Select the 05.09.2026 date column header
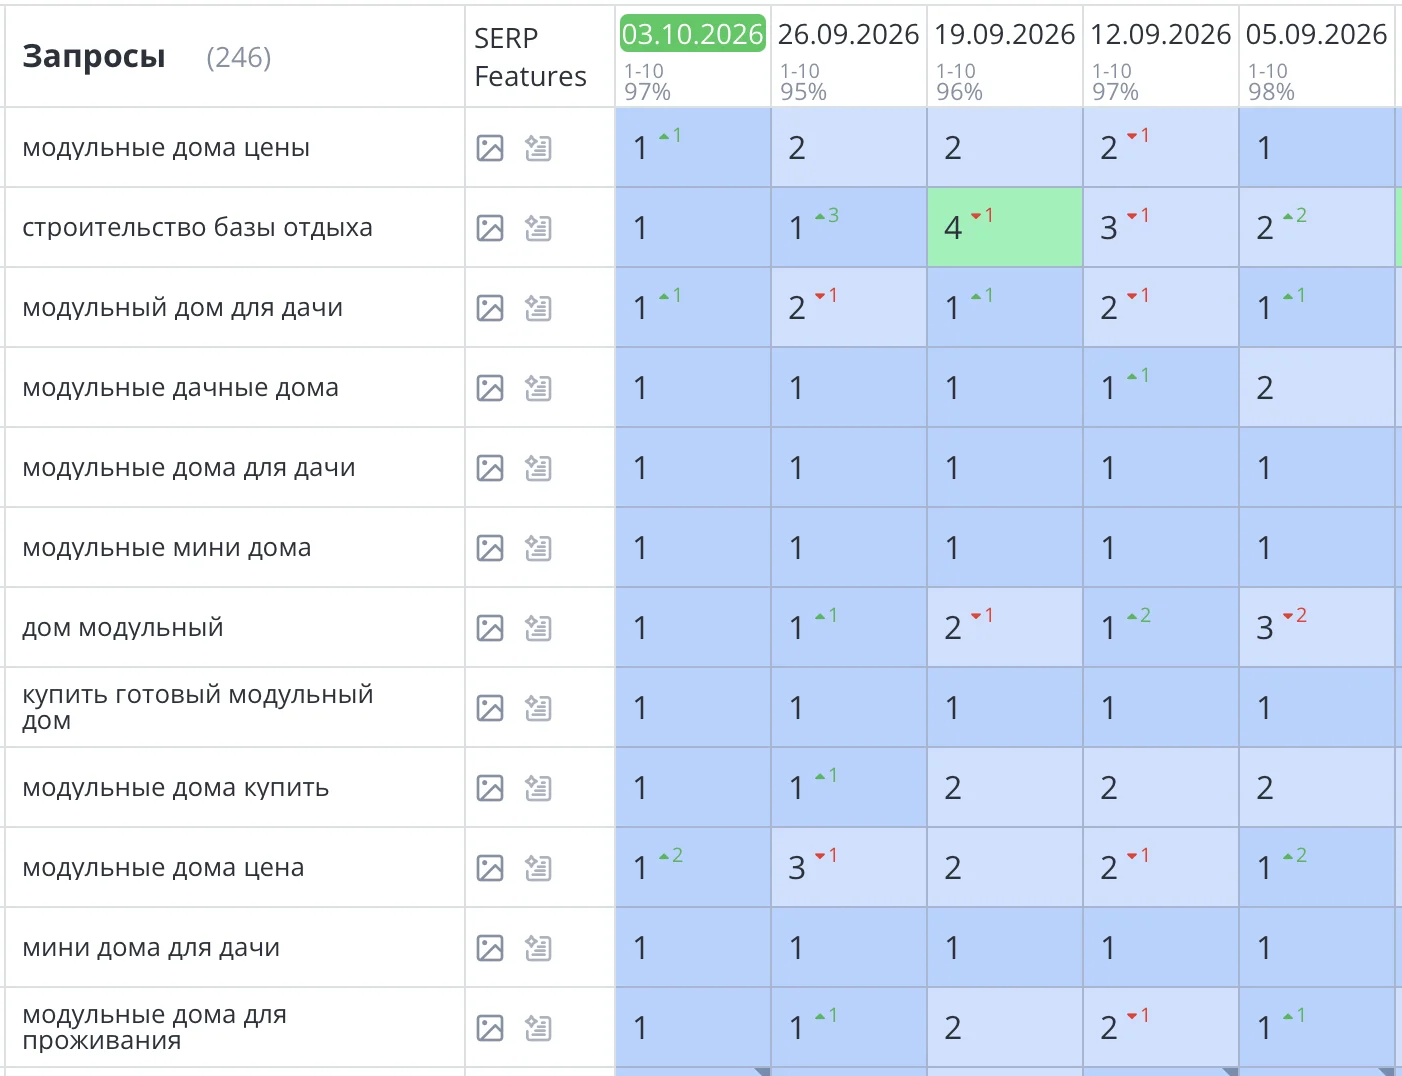The image size is (1402, 1076). 1316,34
